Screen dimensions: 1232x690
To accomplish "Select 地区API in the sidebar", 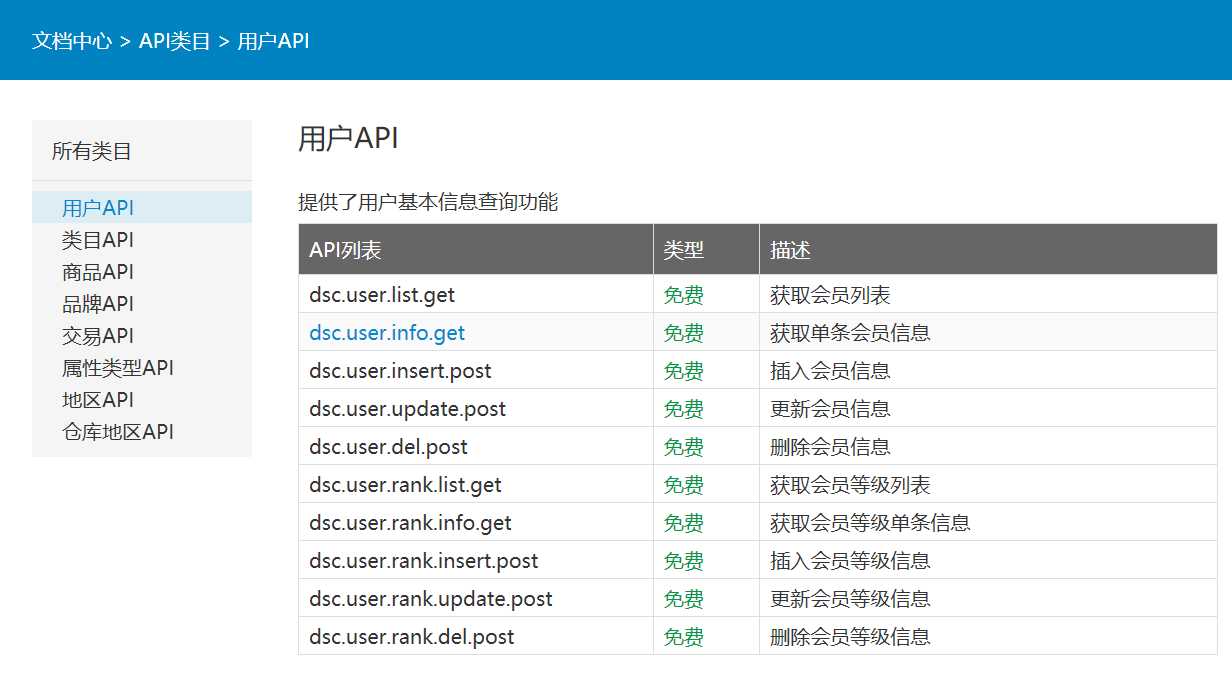I will 98,400.
